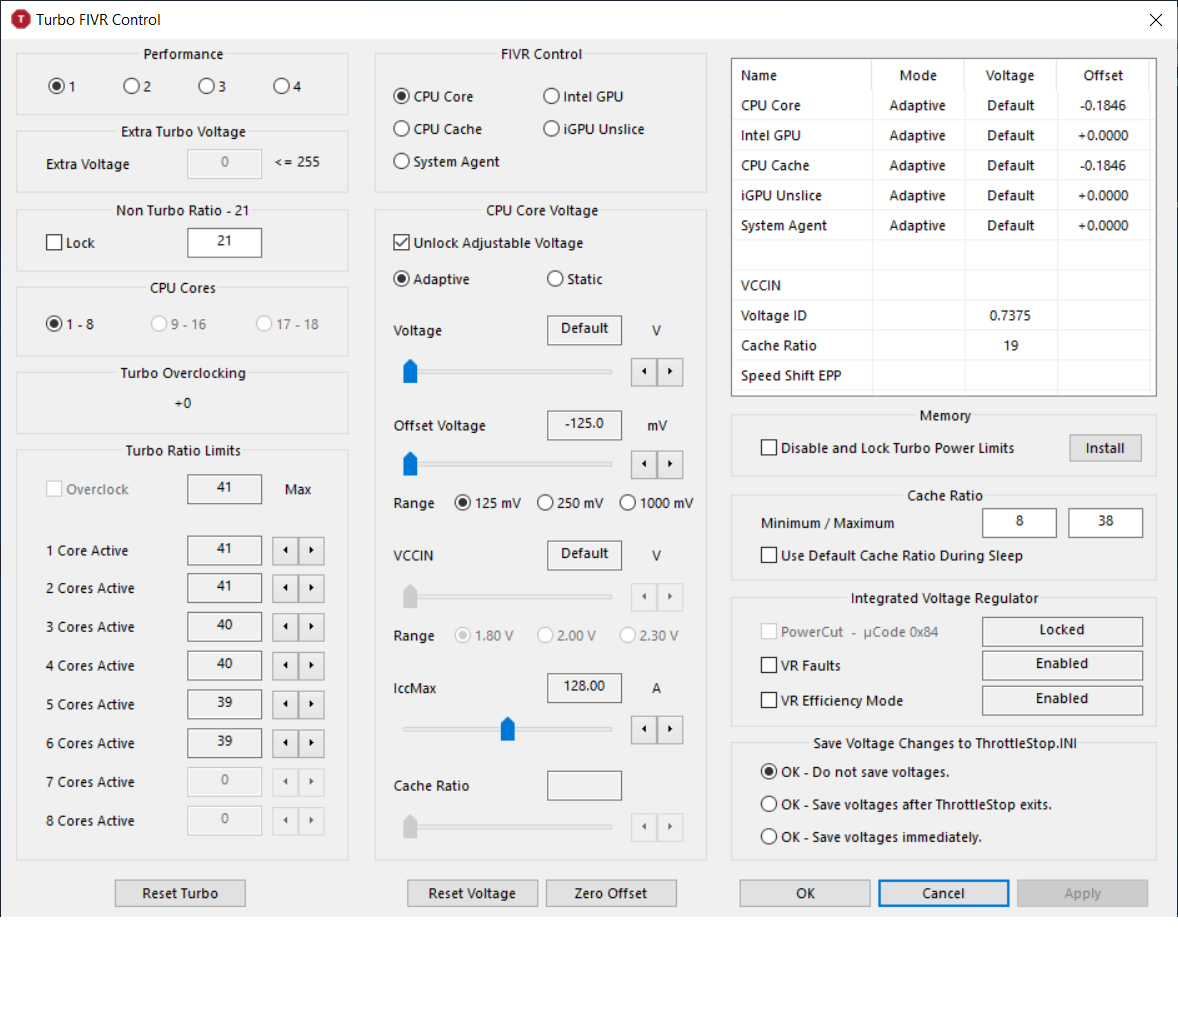
Task: Click the Turbo Ratio Limits Max field
Action: (x=225, y=488)
